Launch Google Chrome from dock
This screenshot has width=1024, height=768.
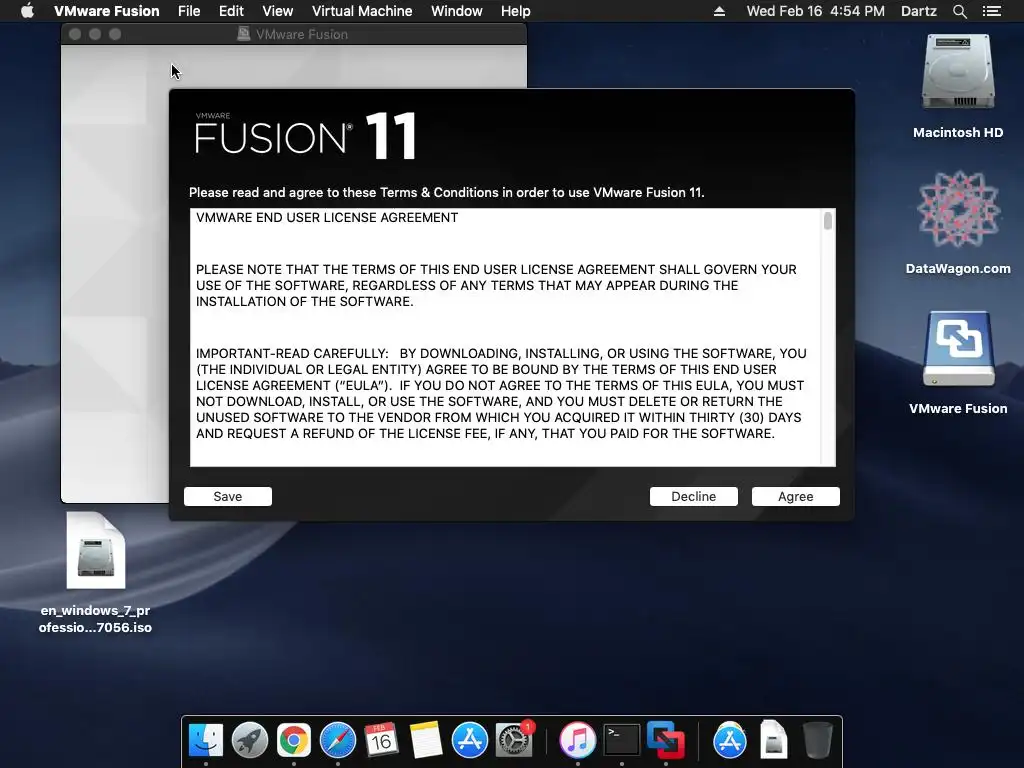point(294,741)
